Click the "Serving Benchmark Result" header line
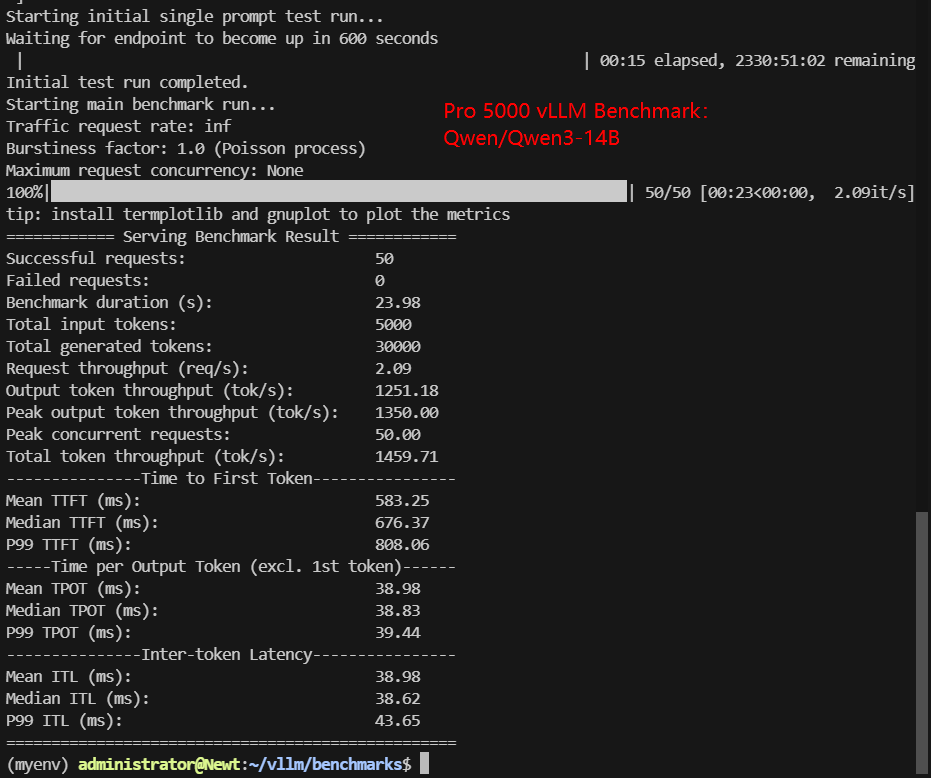 click(x=231, y=236)
